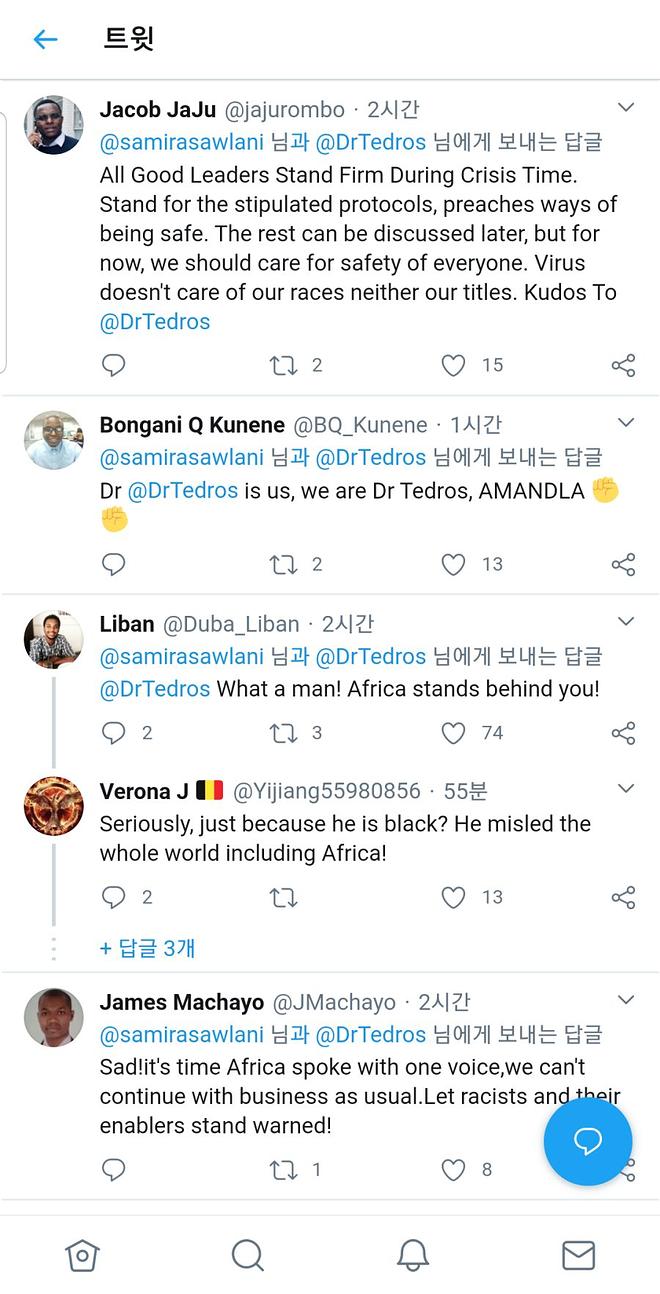Open Liban's profile picture
Screen dimensions: 660x1294
tap(54, 639)
